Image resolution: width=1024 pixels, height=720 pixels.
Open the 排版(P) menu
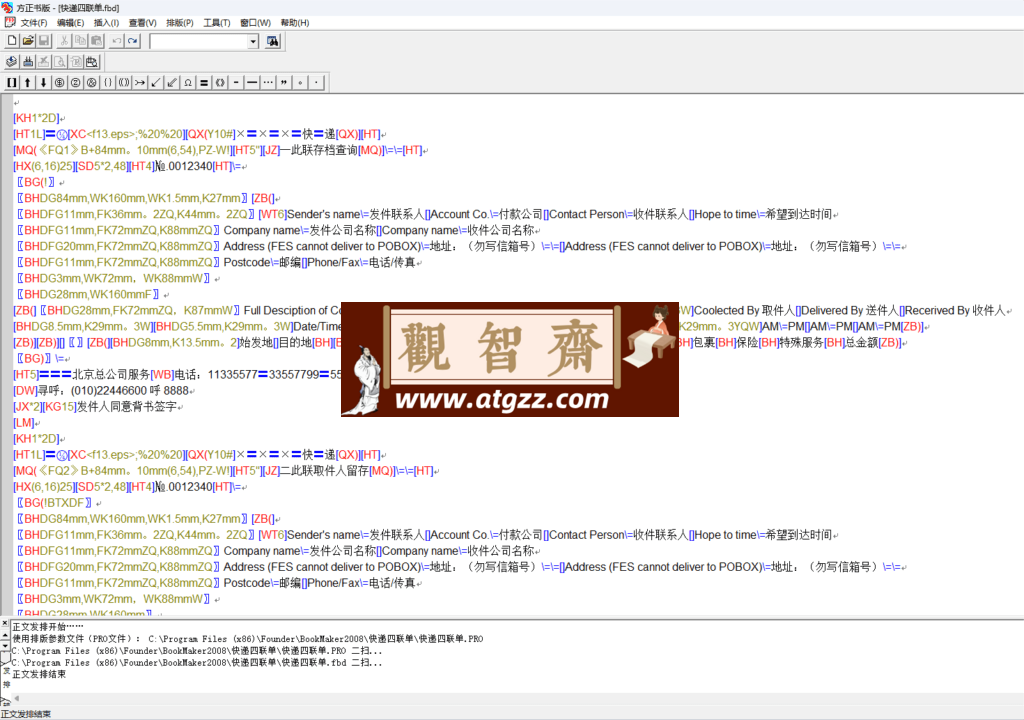click(180, 23)
